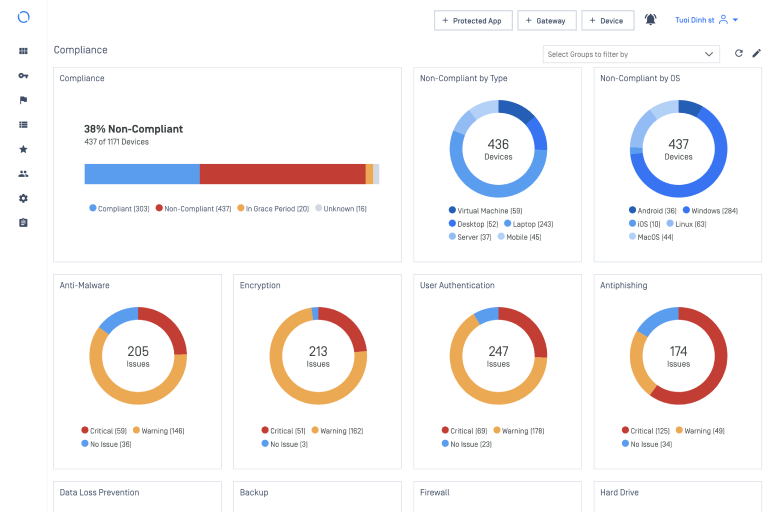Click the Add Gateway button

click(546, 20)
